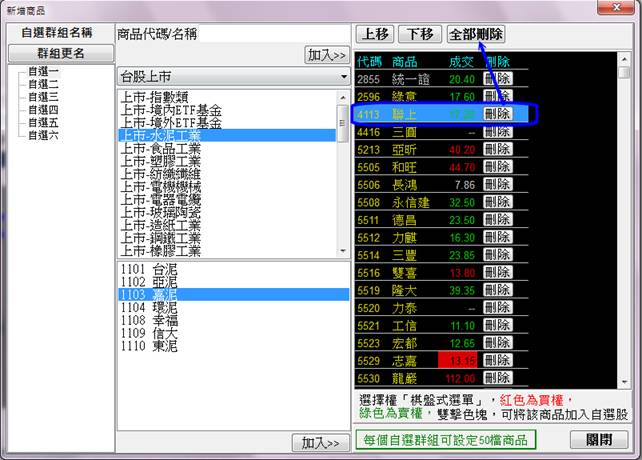Choose the 上市-境內ETF基金 category

pos(170,109)
